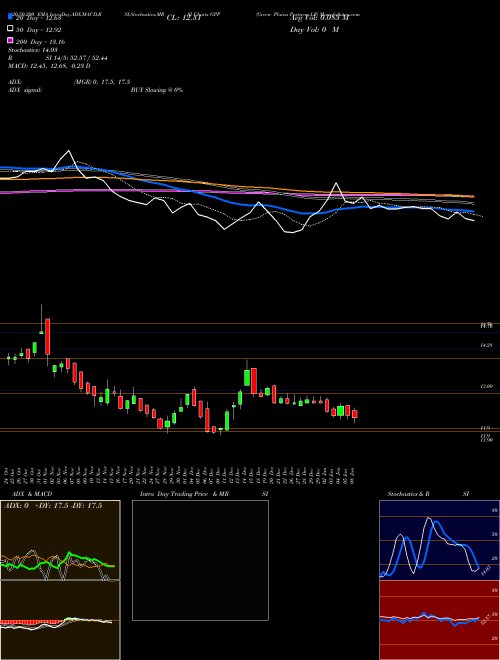Click the blue-background Stochastics chart panel
The image size is (500, 660).
(x=439, y=540)
